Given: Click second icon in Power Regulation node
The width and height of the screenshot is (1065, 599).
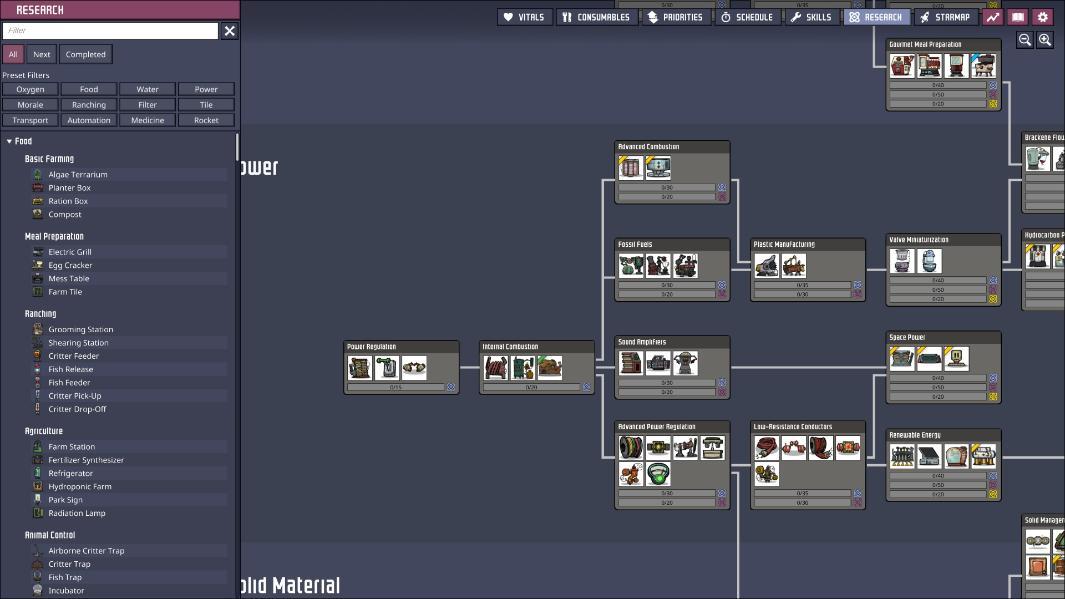Looking at the screenshot, I should pyautogui.click(x=386, y=367).
